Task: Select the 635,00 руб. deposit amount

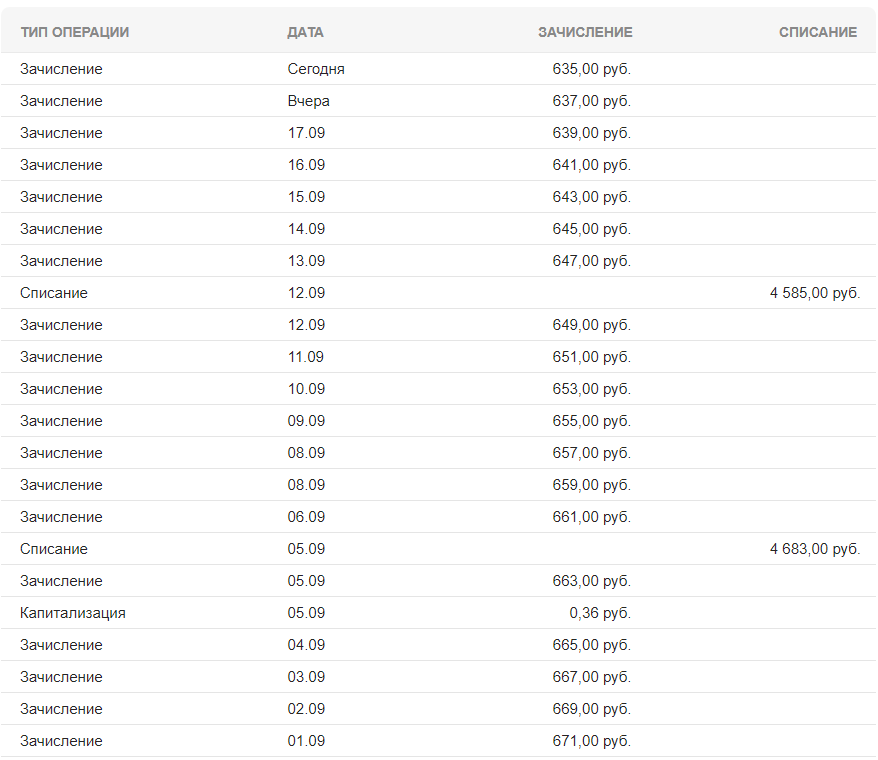Action: pos(591,69)
